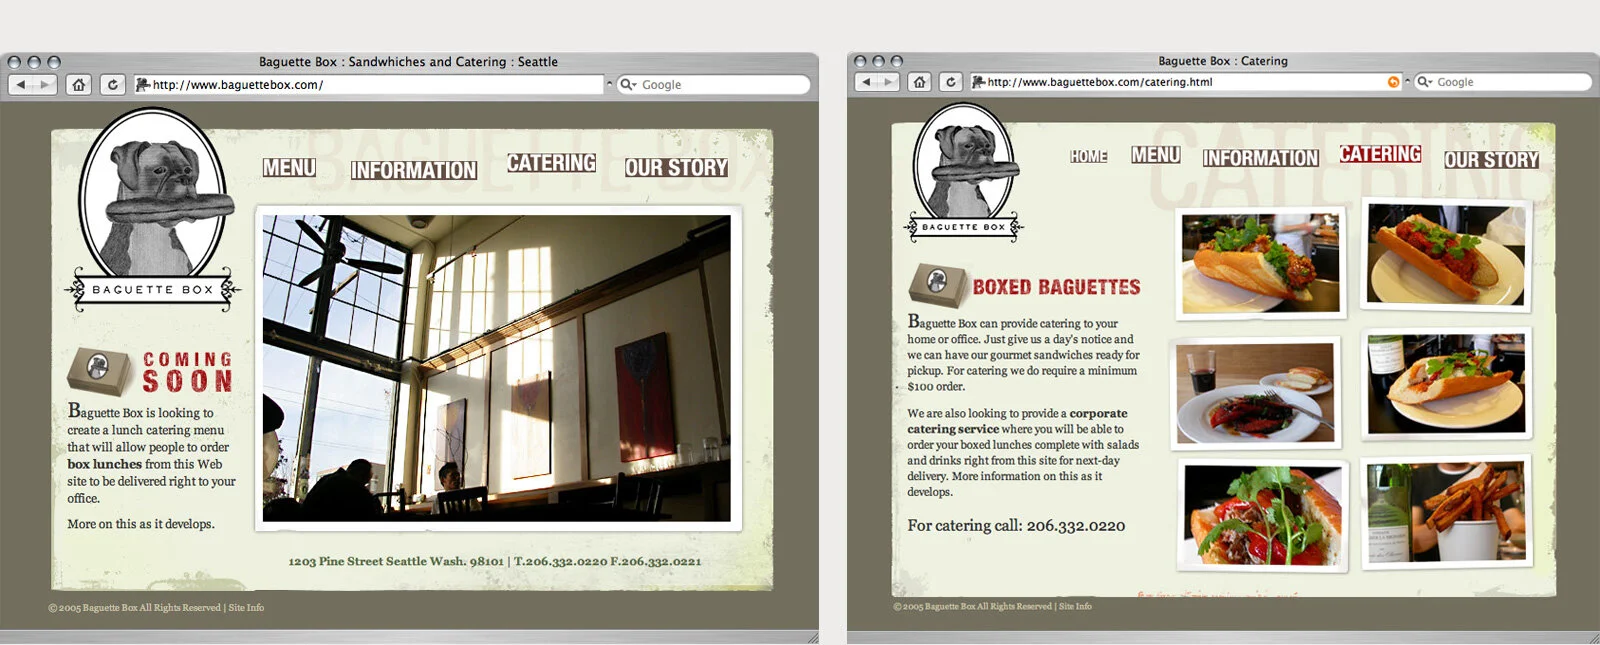Screen dimensions: 1600x645
Task: Click Site Info link on catering page footer
Action: 1075,606
